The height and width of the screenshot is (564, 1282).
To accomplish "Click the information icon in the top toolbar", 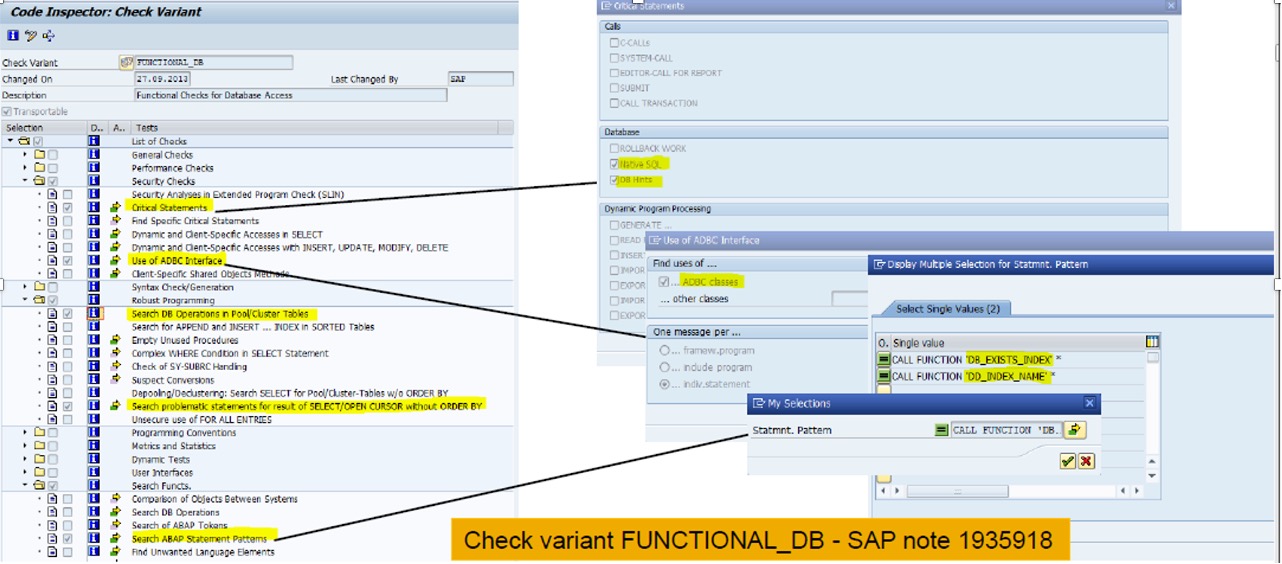I will [12, 36].
